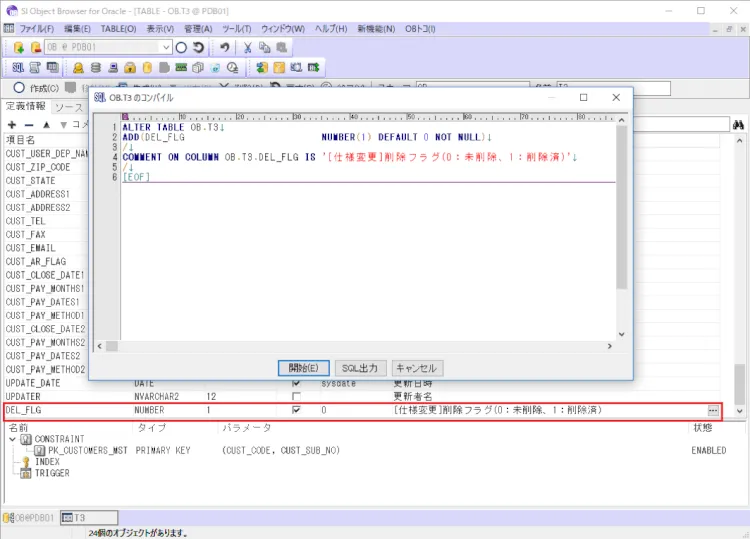Viewport: 750px width, 539px height.
Task: Click the T3 window tab at bottom
Action: 89,518
